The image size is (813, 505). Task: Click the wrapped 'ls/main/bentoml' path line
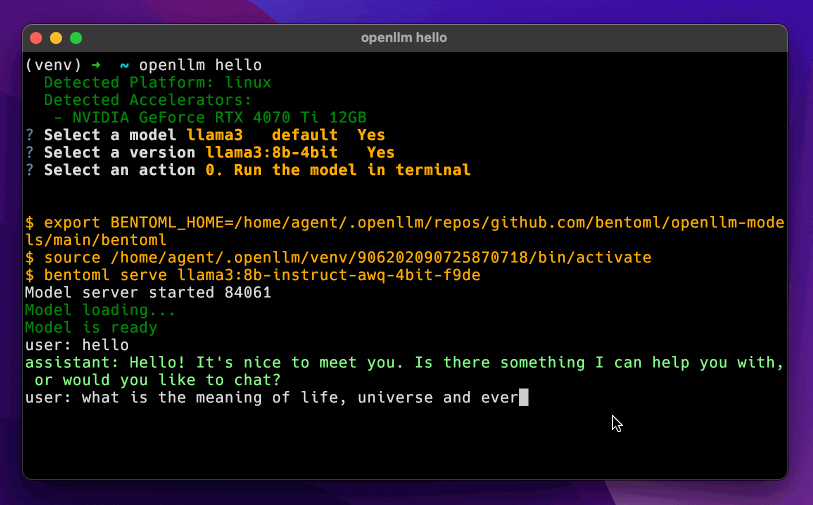point(96,240)
